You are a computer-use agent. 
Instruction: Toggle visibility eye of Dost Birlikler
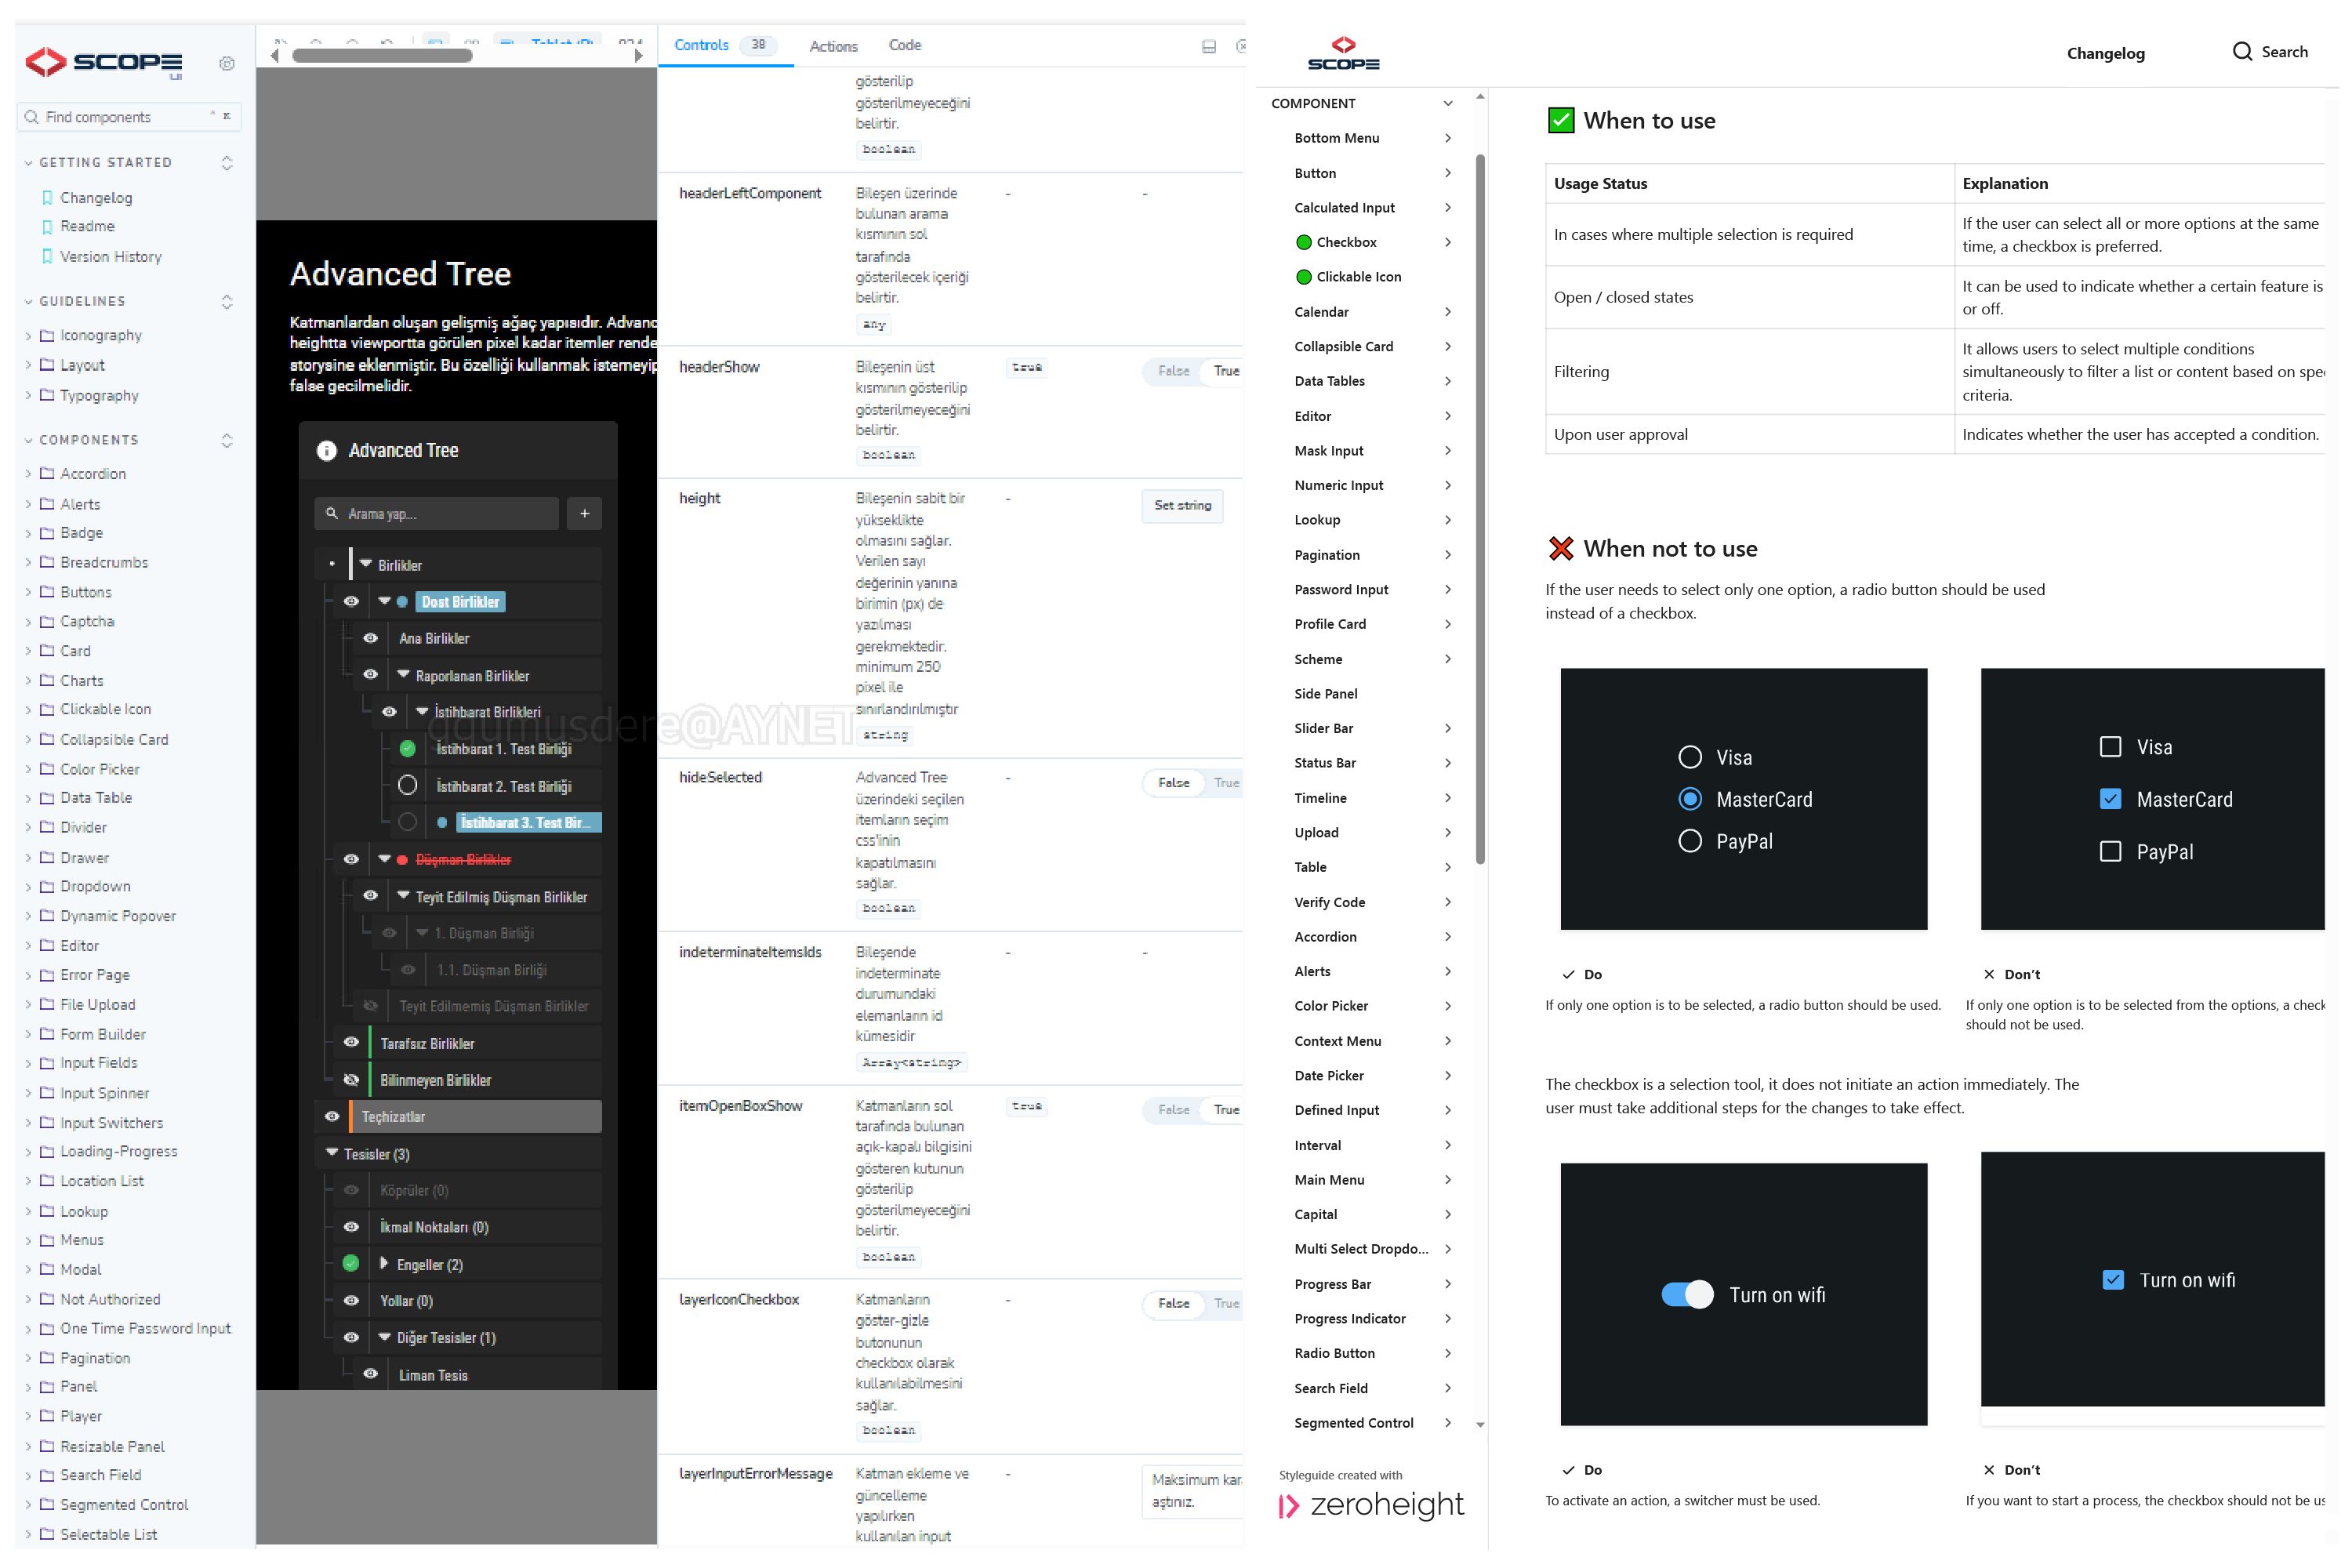coord(351,602)
